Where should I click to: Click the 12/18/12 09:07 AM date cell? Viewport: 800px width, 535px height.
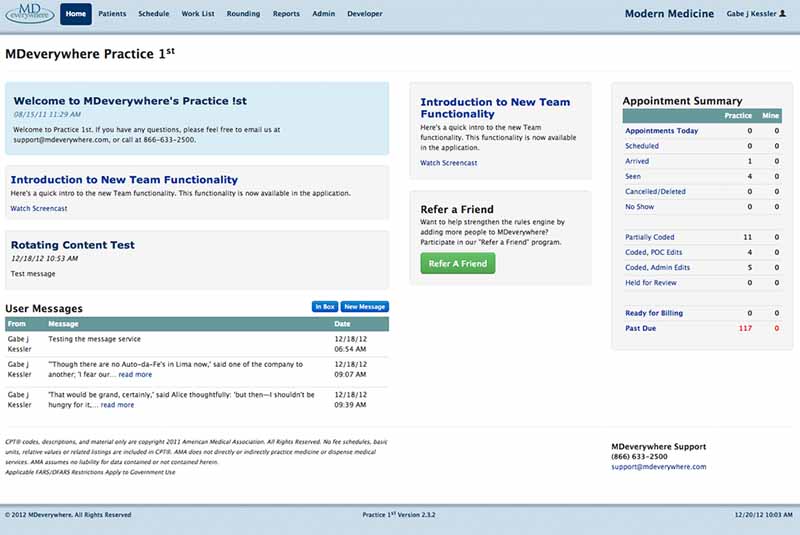point(351,369)
